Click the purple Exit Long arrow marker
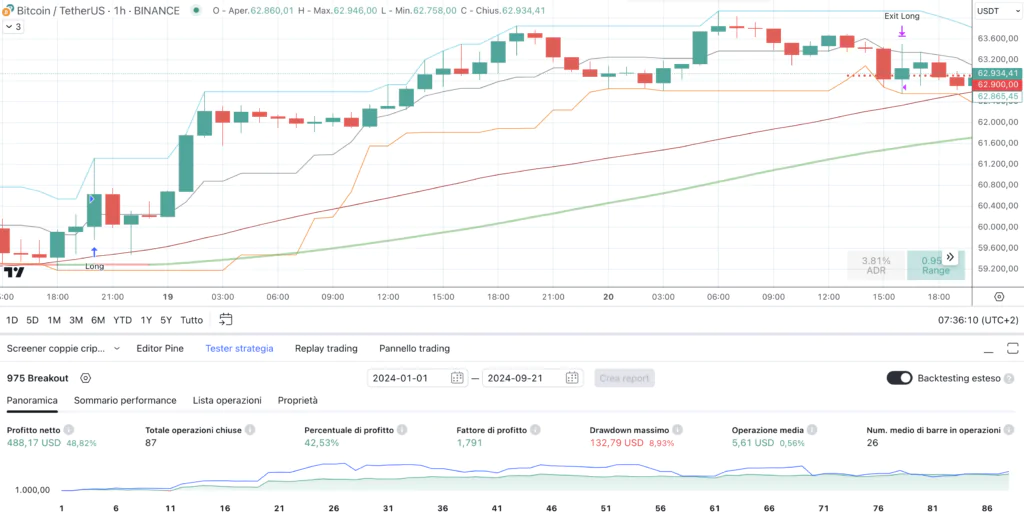 902,31
